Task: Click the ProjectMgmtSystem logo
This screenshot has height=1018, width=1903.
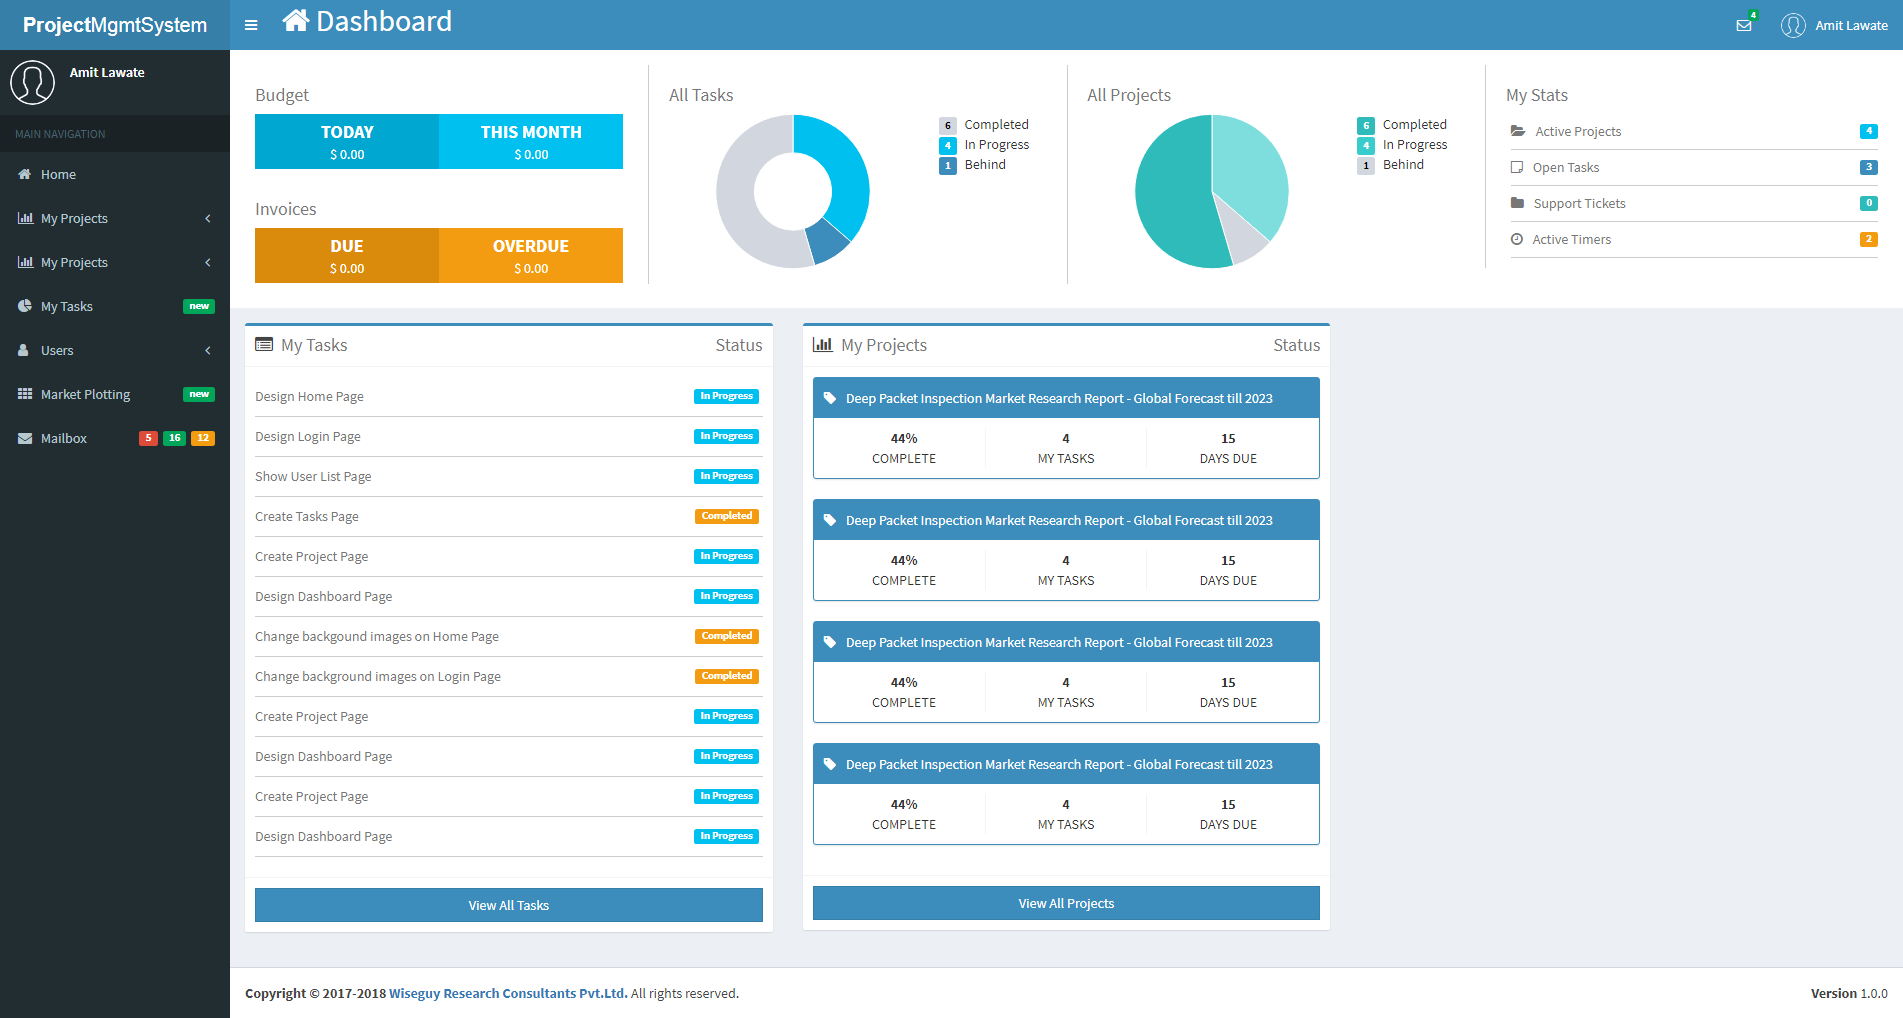Action: (115, 25)
